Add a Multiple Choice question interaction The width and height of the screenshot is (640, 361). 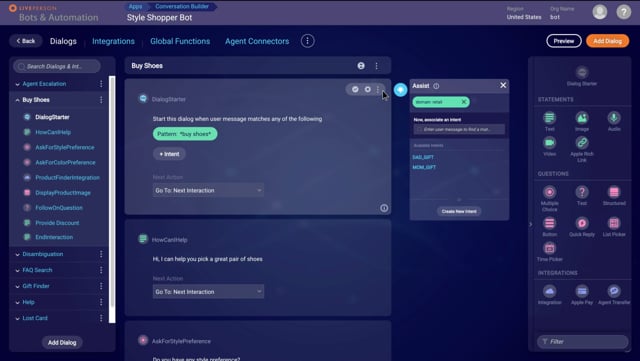point(549,192)
